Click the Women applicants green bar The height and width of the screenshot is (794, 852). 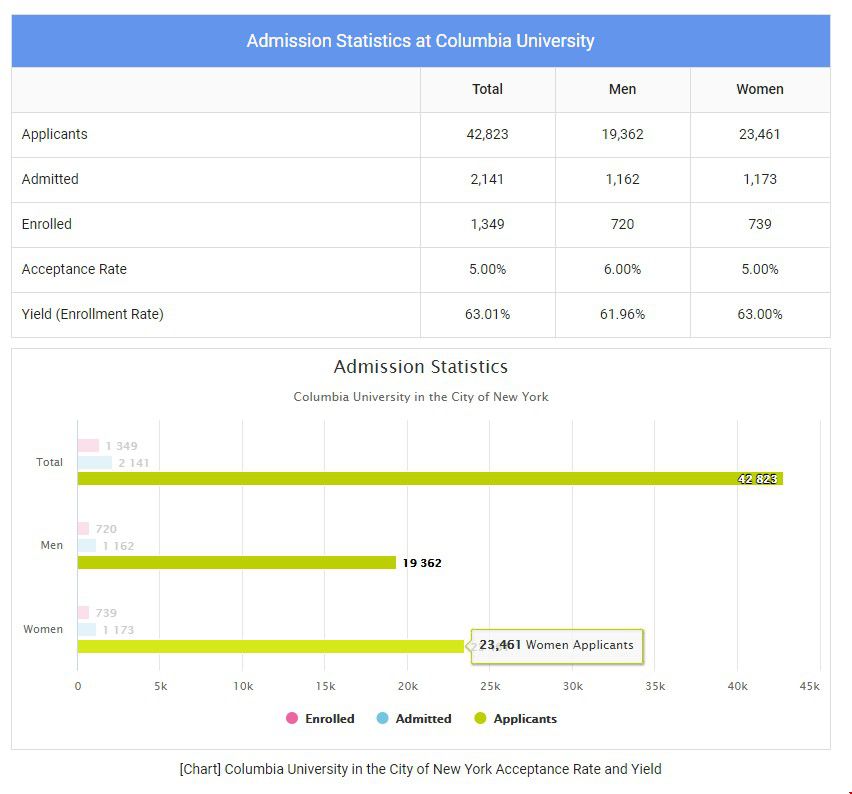pos(271,646)
